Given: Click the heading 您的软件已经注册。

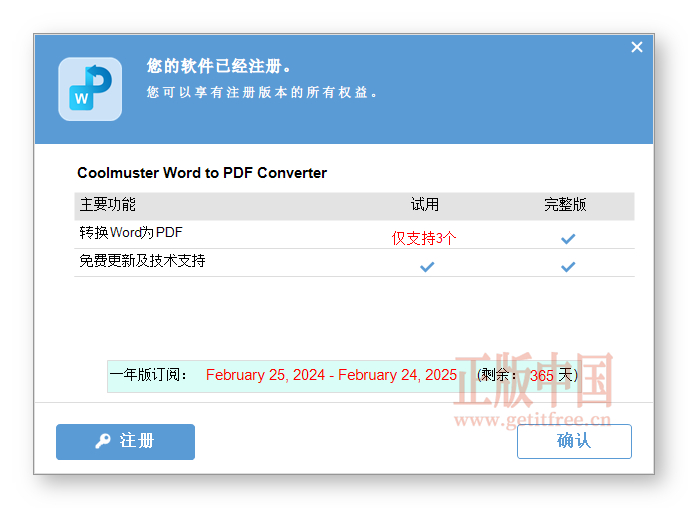Looking at the screenshot, I should (219, 66).
